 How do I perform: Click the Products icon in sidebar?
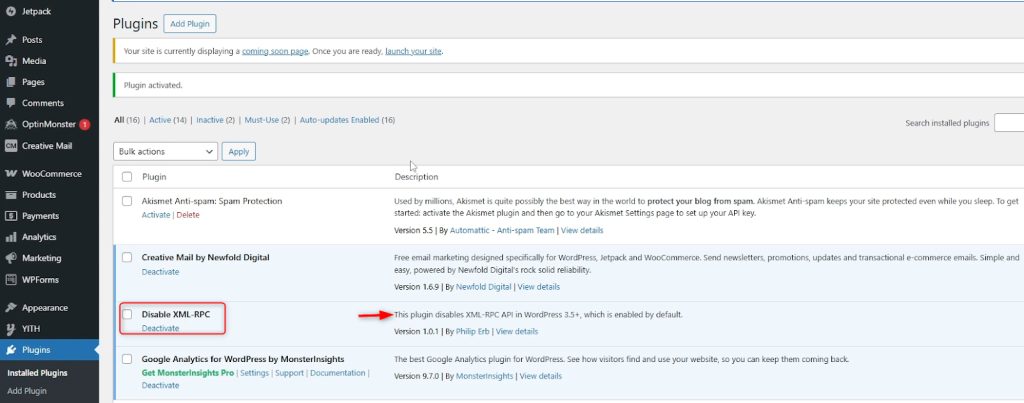click(x=10, y=195)
